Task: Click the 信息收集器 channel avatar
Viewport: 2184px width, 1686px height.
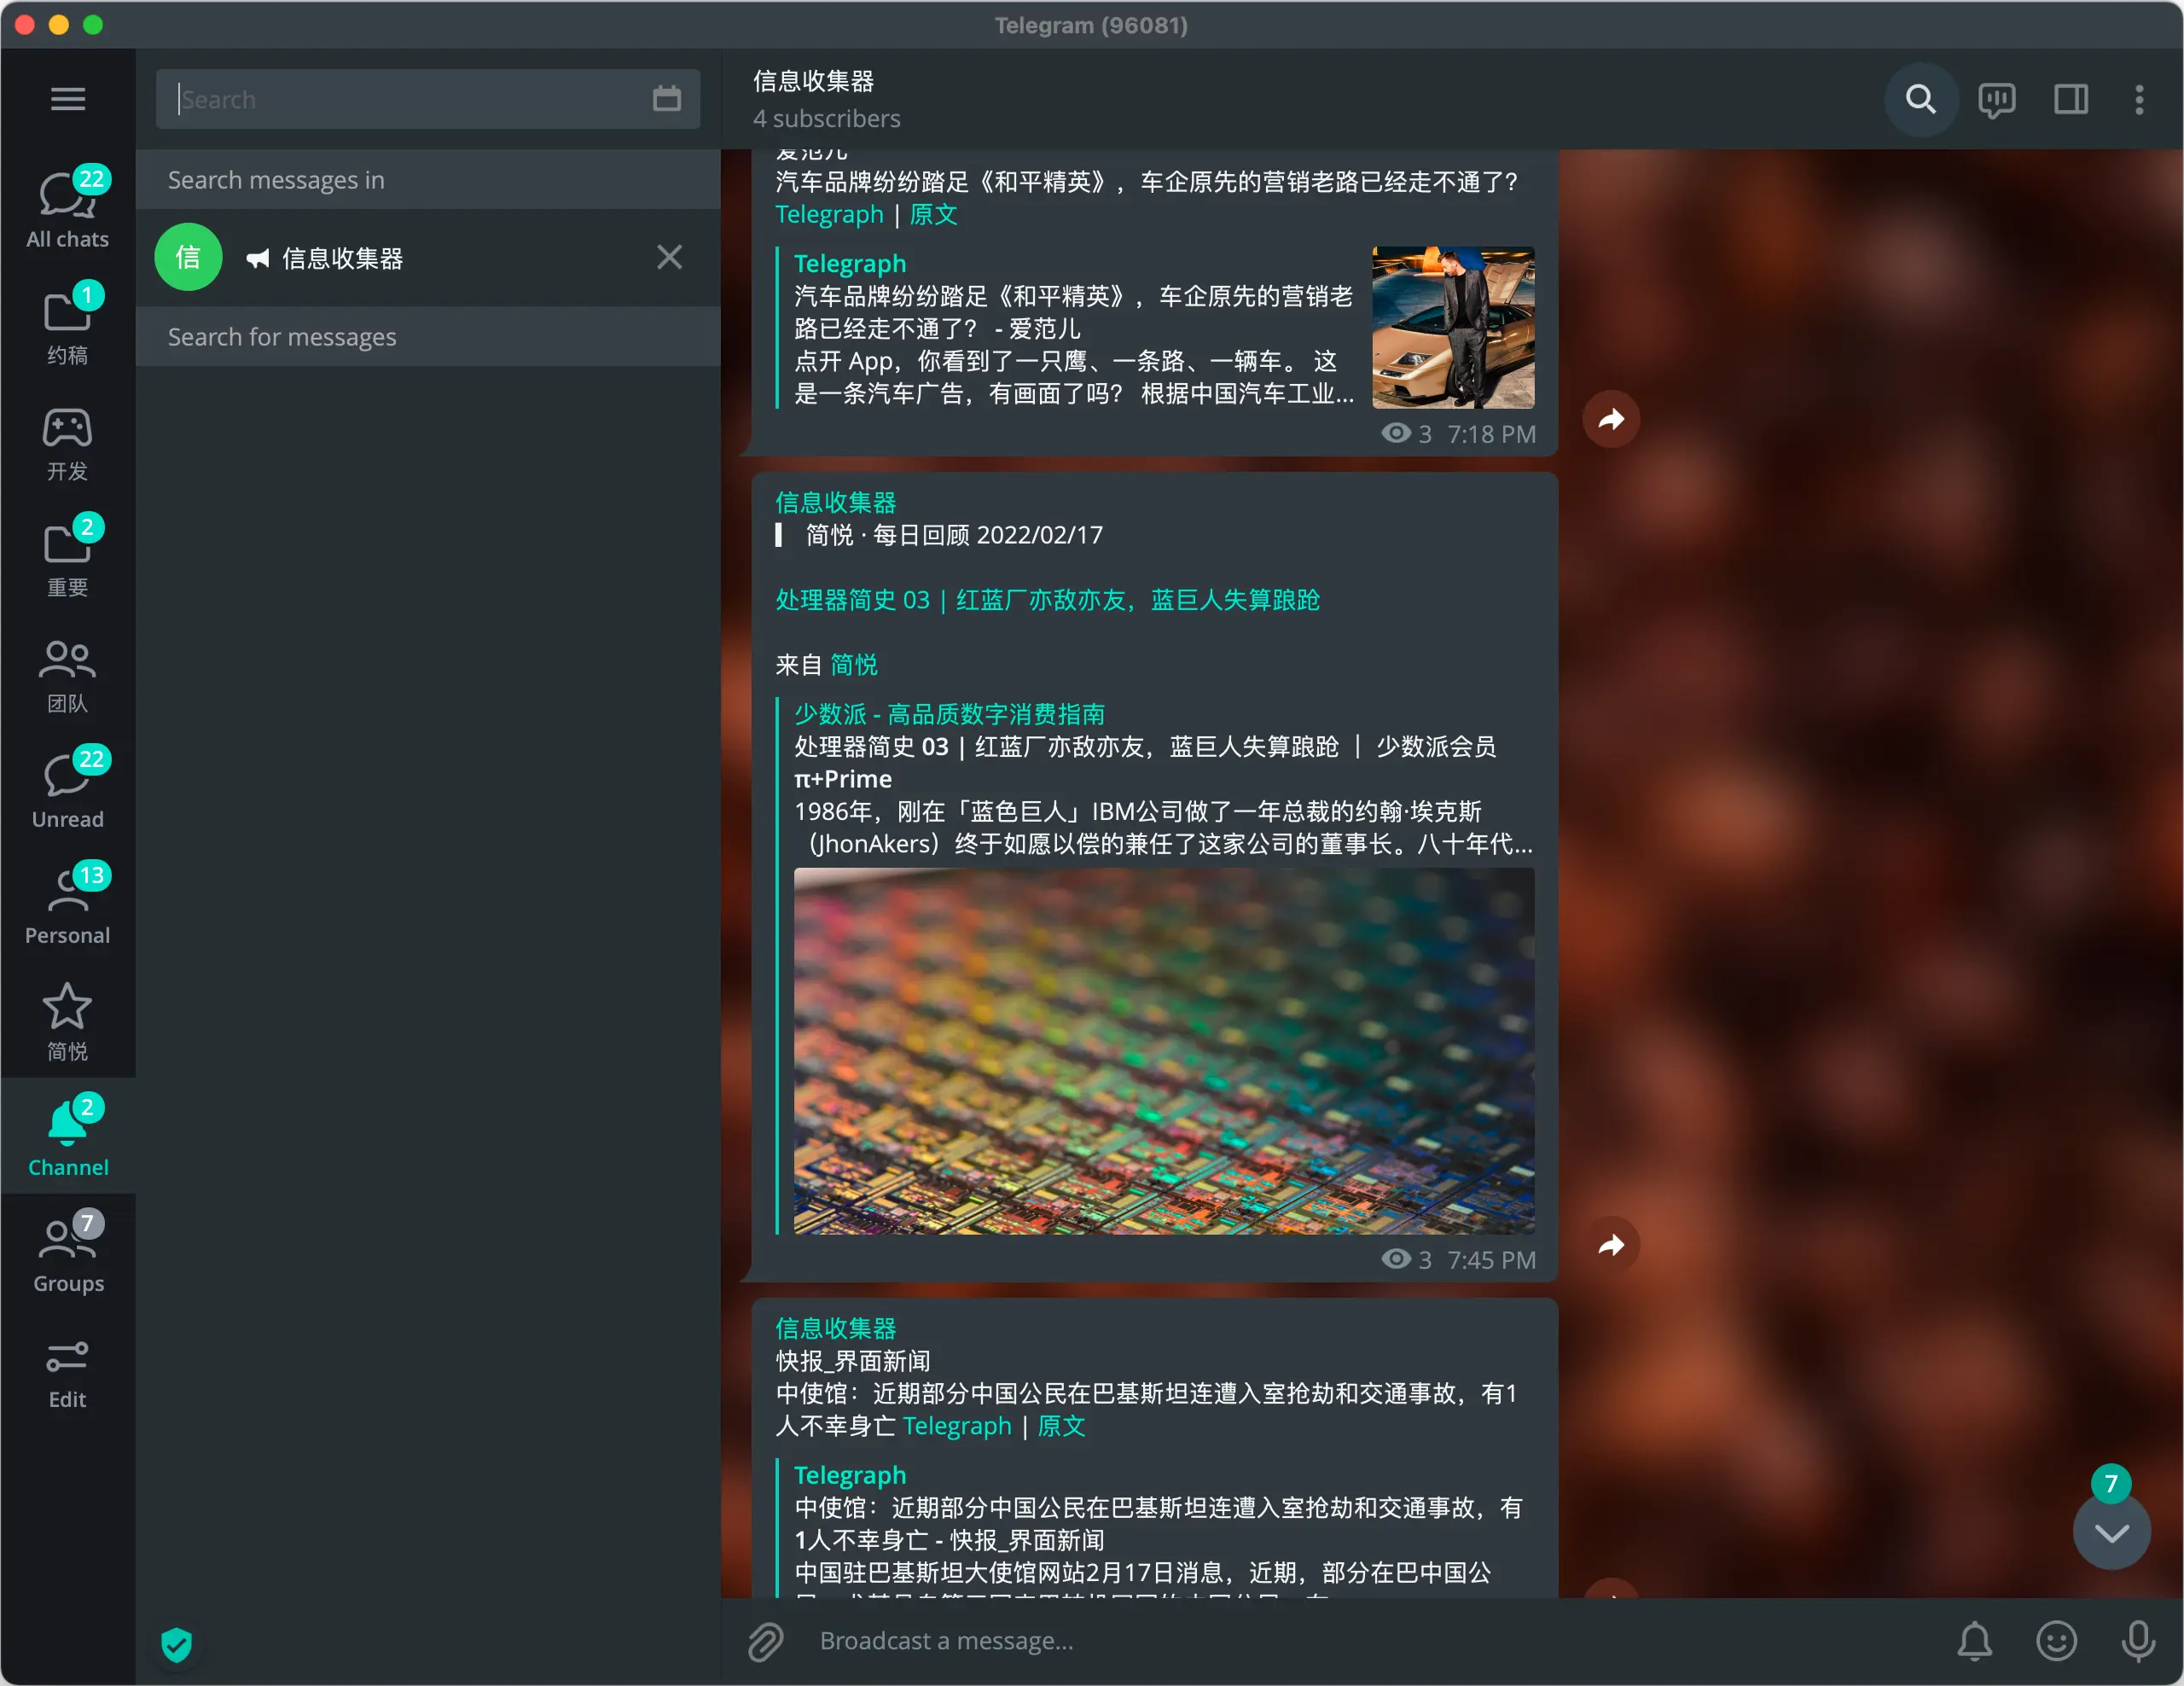Action: coord(188,257)
